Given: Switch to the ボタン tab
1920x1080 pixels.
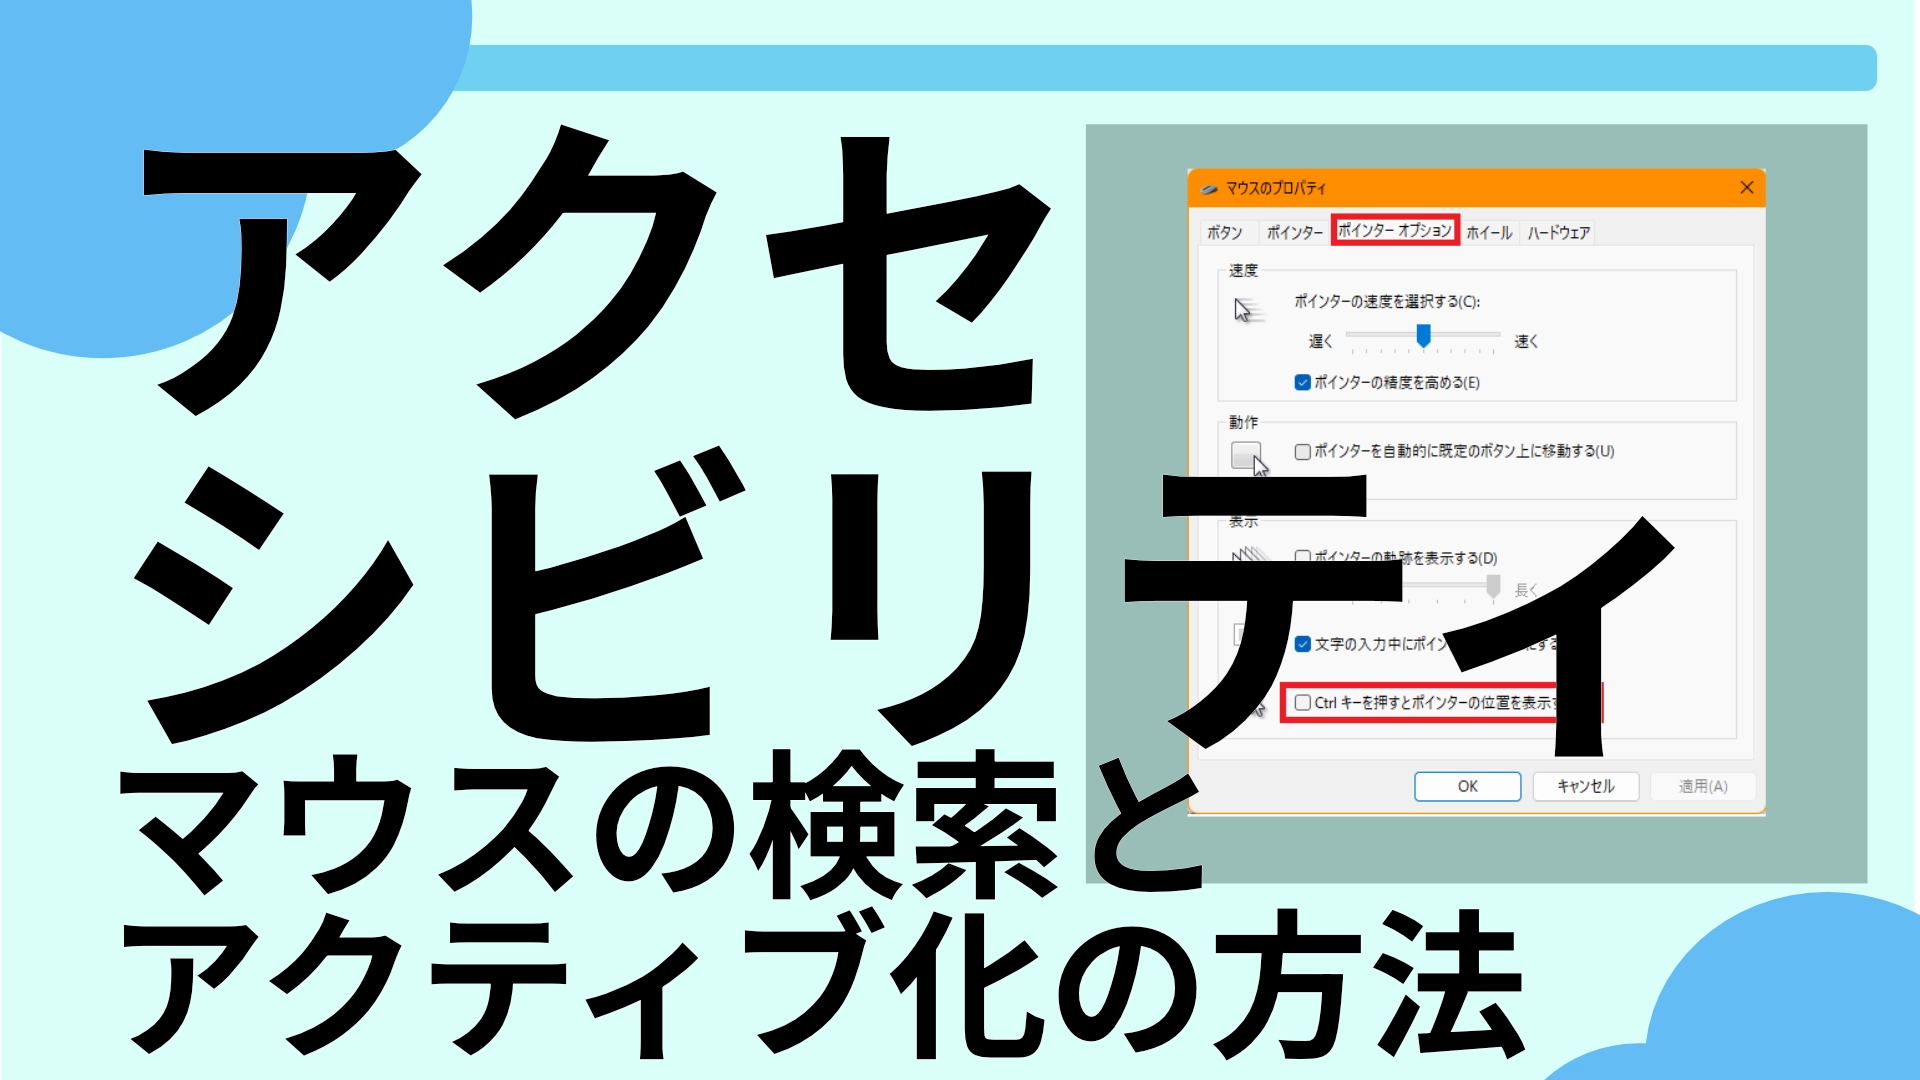Looking at the screenshot, I should point(1224,232).
